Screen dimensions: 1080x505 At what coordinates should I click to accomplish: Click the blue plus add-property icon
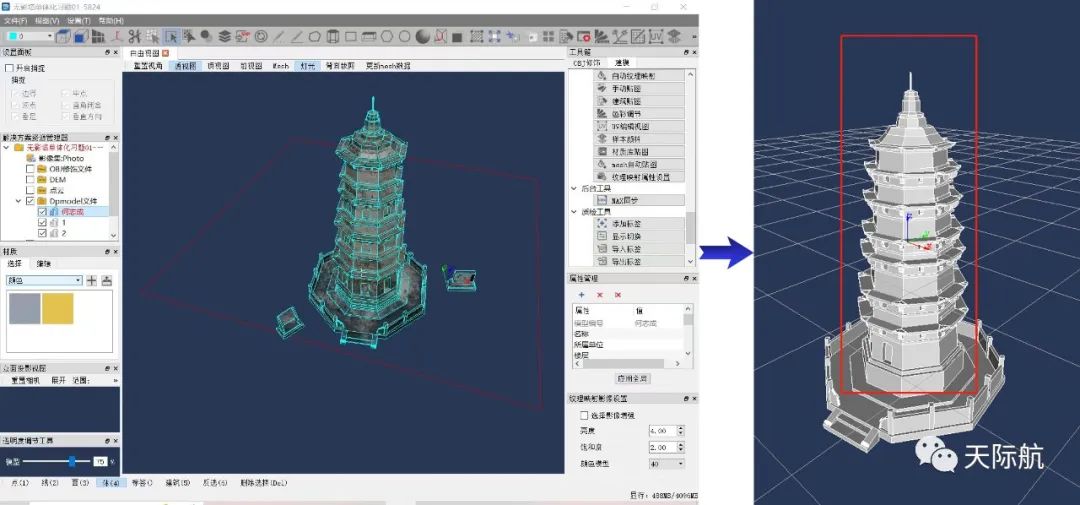581,295
